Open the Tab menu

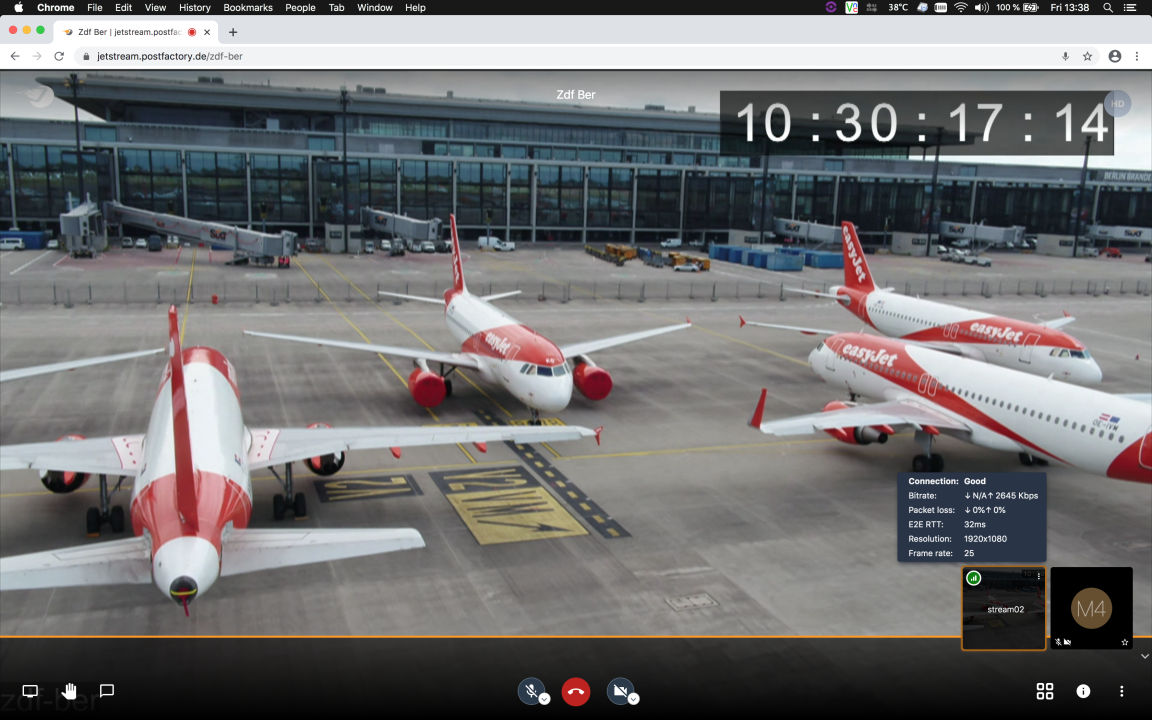(336, 7)
